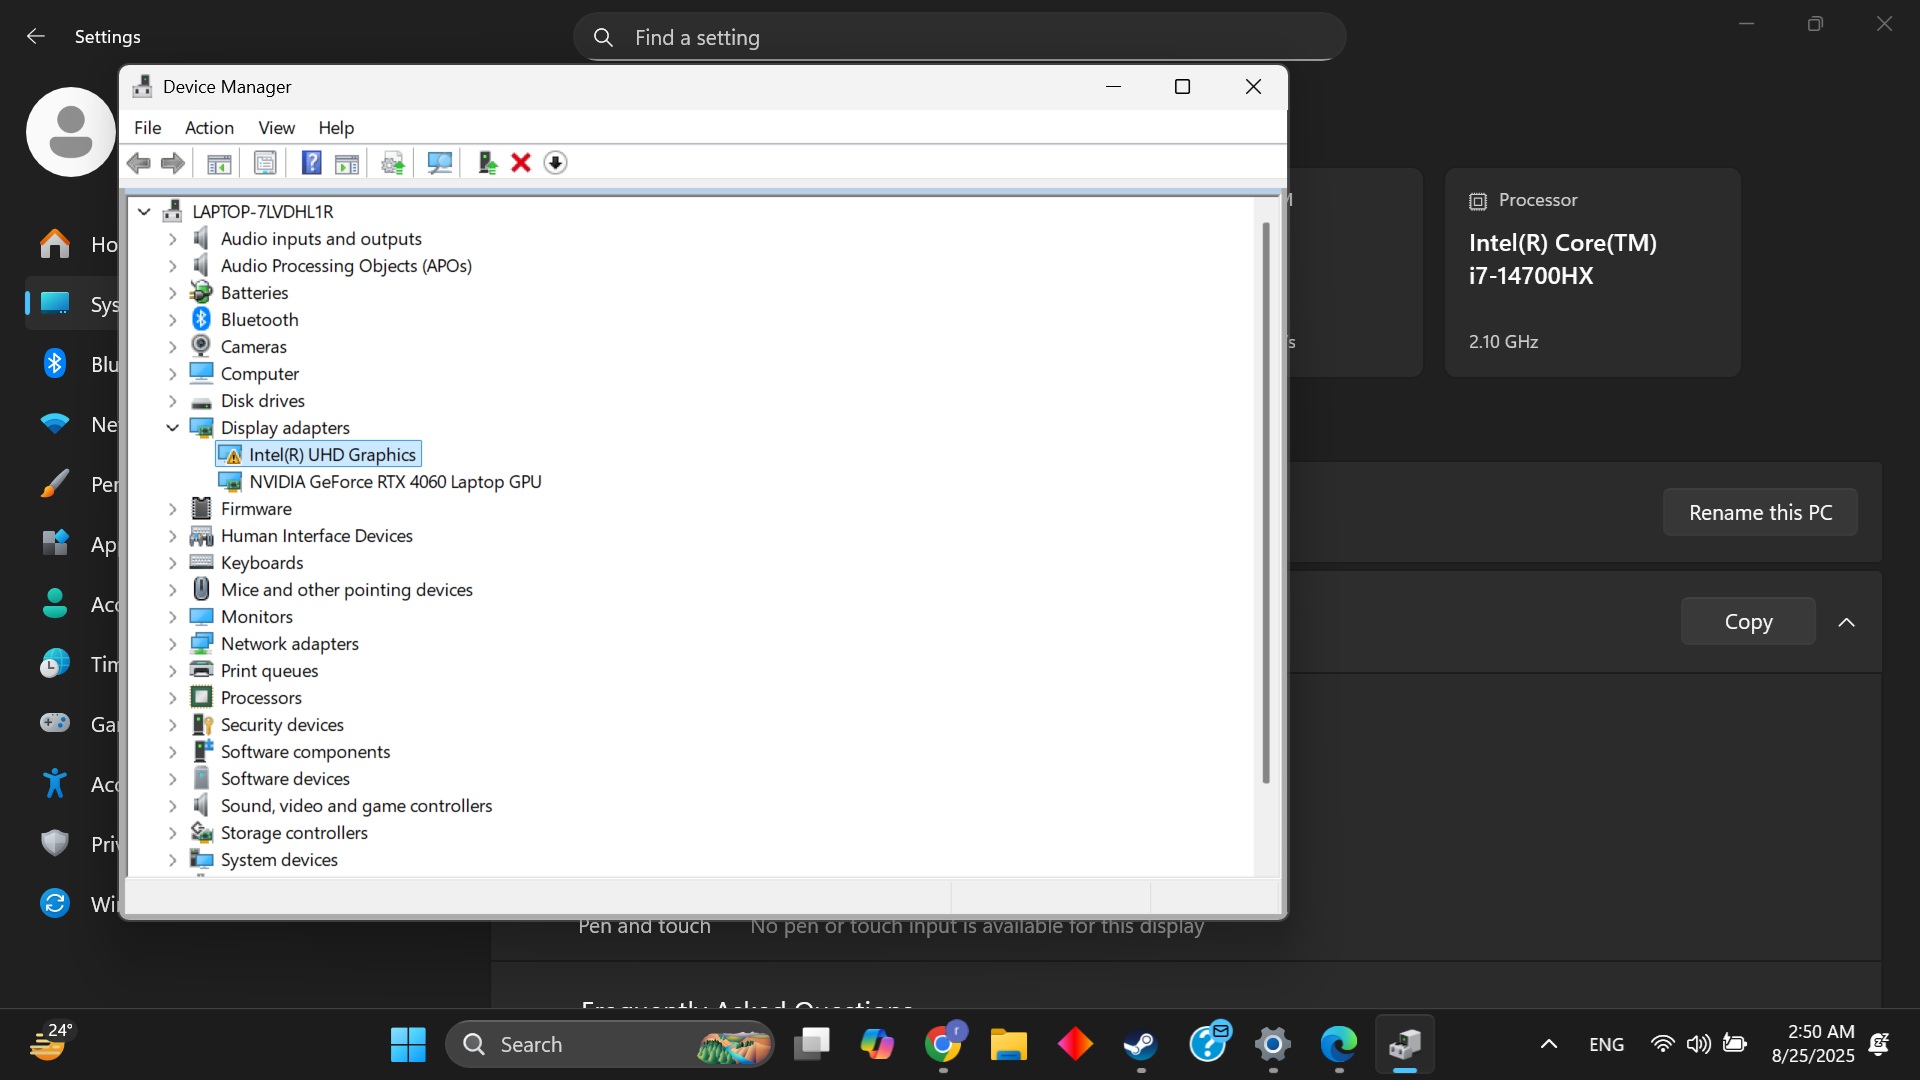
Task: Open the Action menu
Action: [x=209, y=128]
